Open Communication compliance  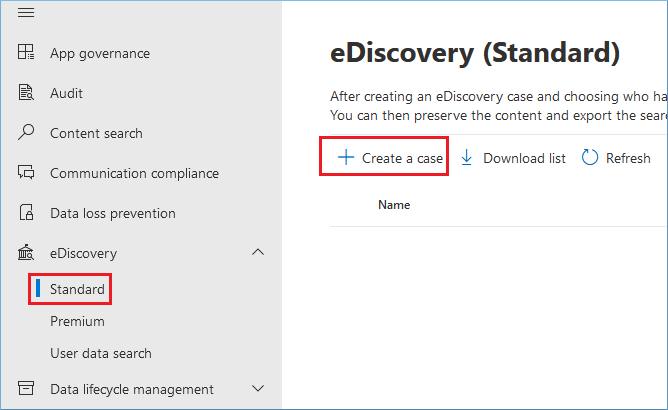135,173
